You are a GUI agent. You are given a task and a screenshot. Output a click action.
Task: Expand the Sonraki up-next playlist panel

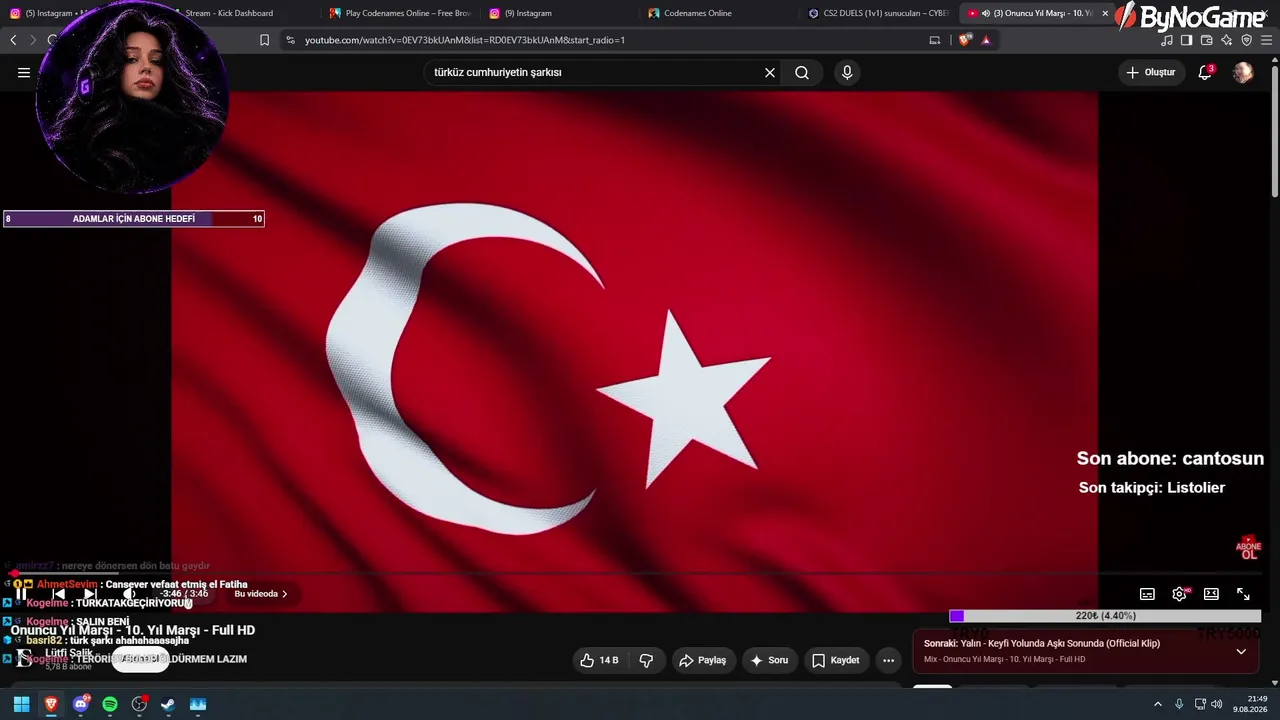click(x=1241, y=651)
